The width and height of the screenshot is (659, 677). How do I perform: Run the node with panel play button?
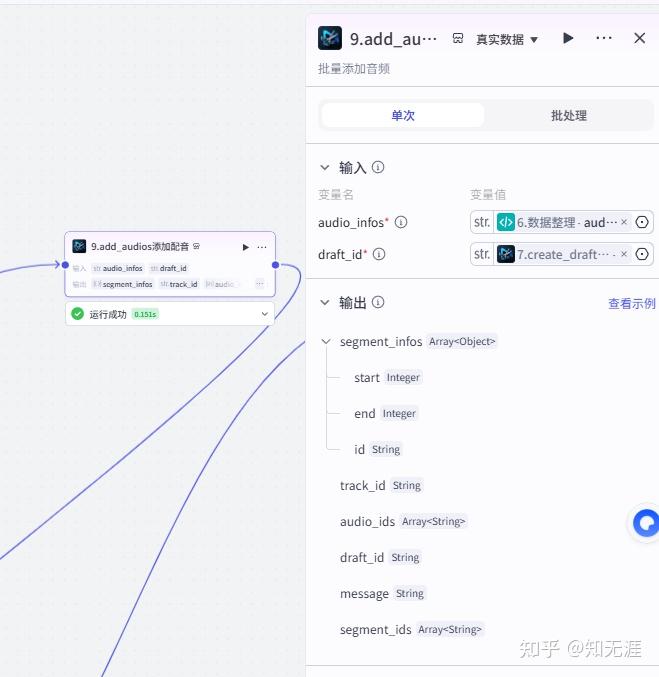pyautogui.click(x=568, y=38)
